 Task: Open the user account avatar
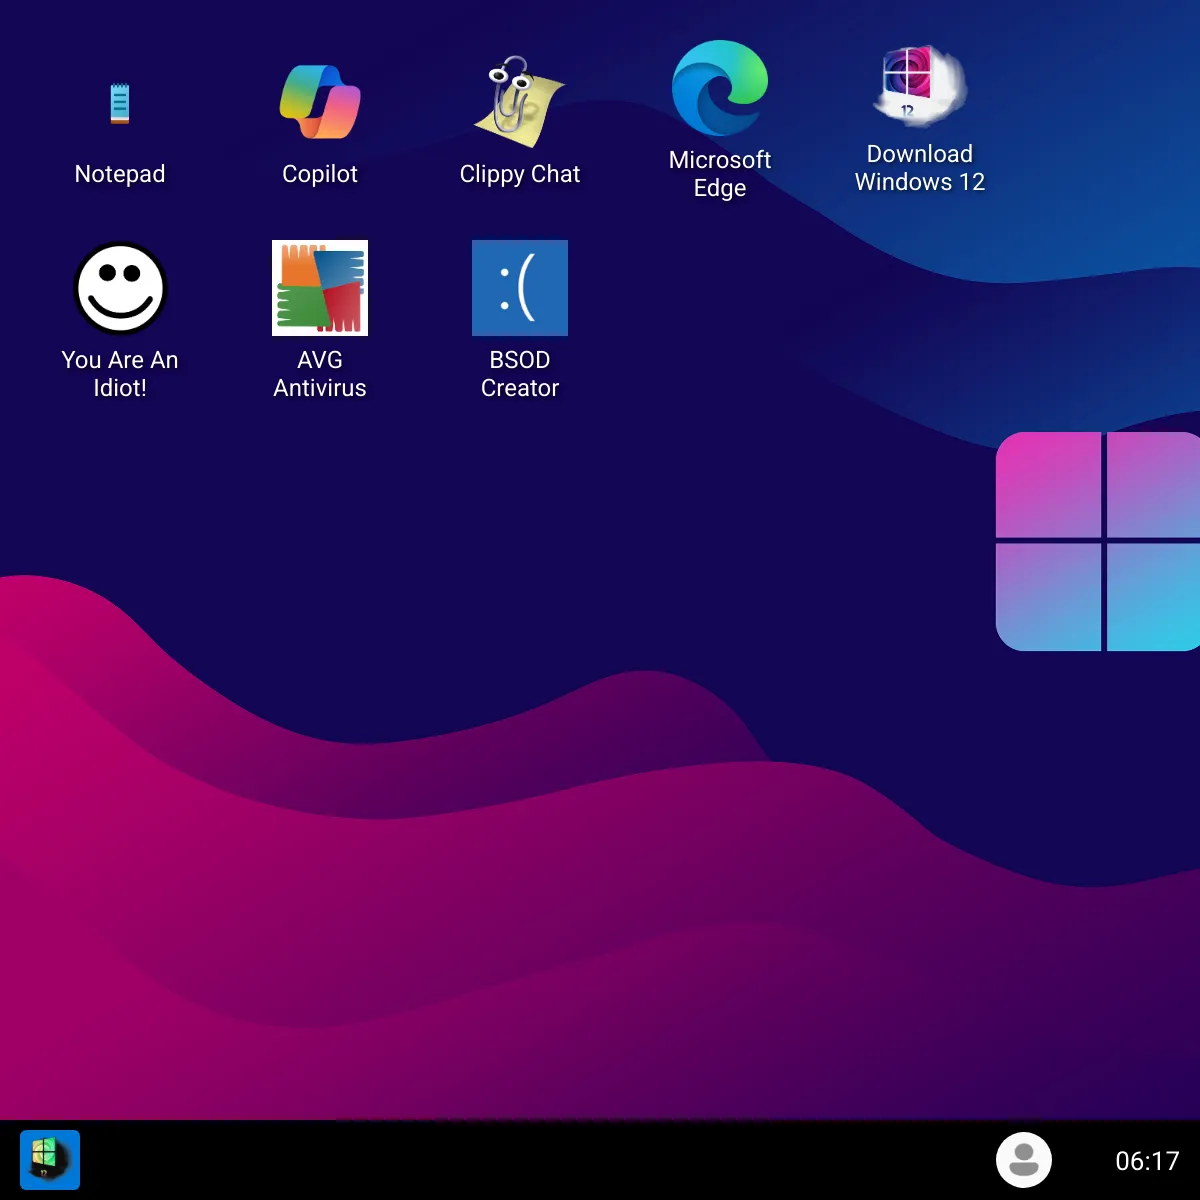tap(1023, 1160)
